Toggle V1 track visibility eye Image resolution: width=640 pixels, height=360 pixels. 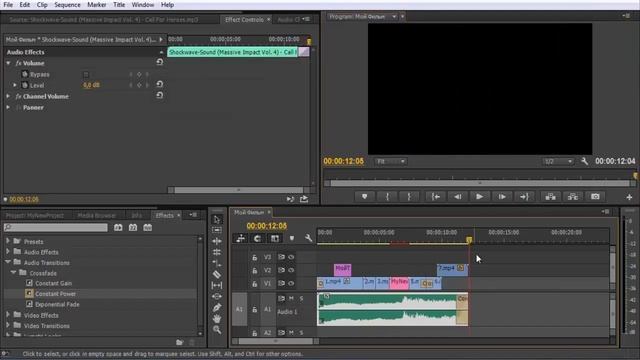(x=291, y=283)
